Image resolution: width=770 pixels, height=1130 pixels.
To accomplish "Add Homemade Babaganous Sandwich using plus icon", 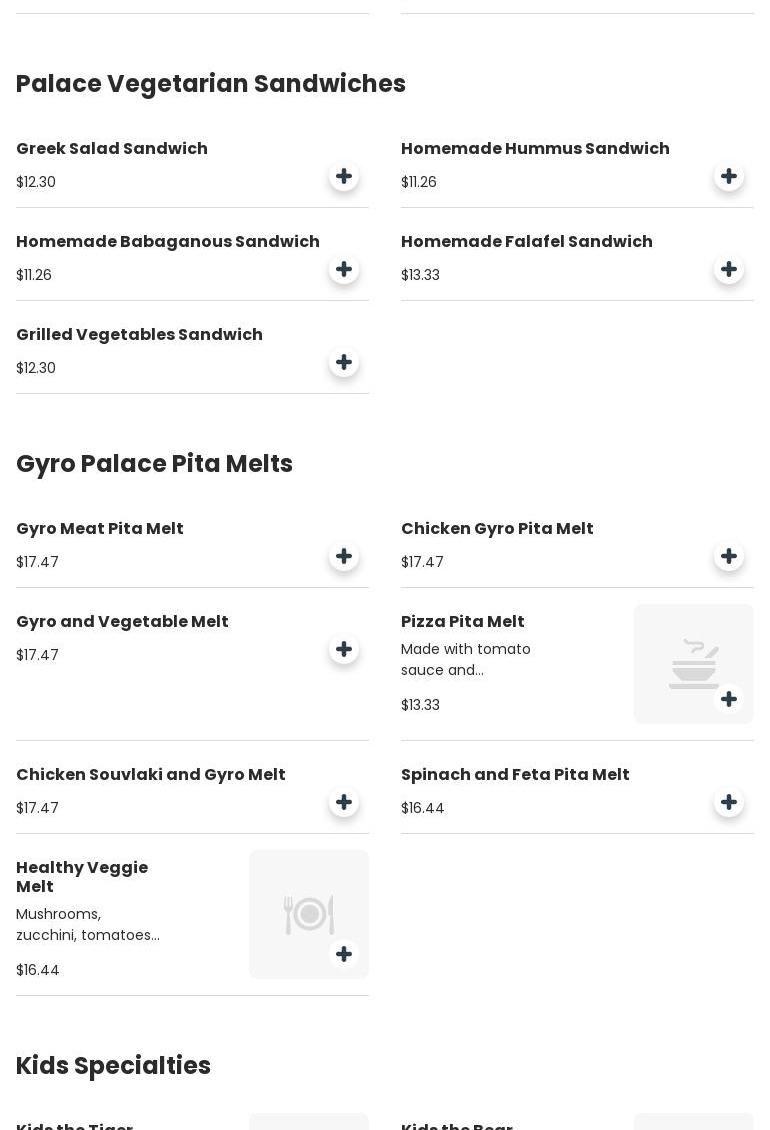I will click(344, 269).
